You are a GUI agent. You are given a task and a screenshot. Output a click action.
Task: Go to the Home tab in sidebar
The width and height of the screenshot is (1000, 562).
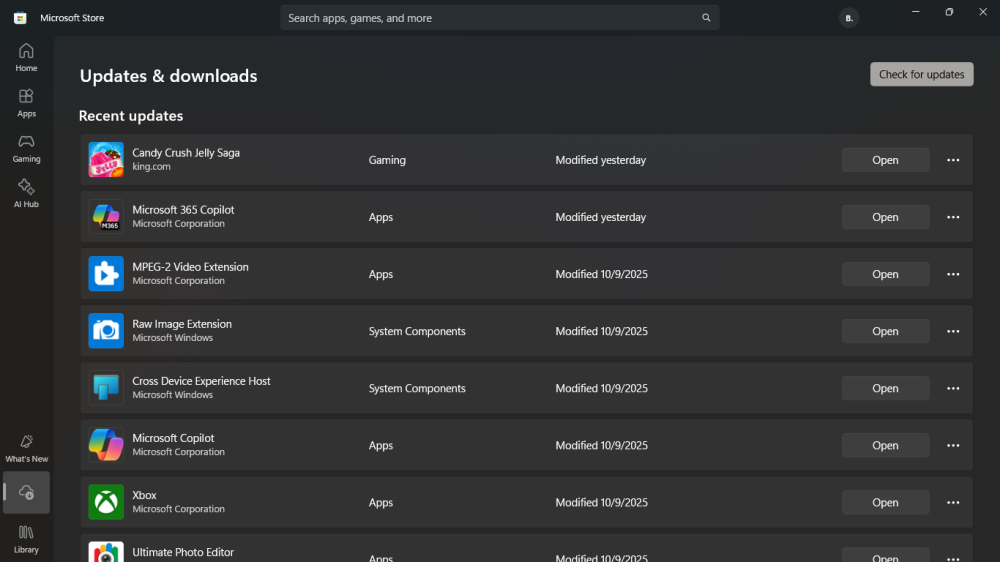tap(26, 57)
